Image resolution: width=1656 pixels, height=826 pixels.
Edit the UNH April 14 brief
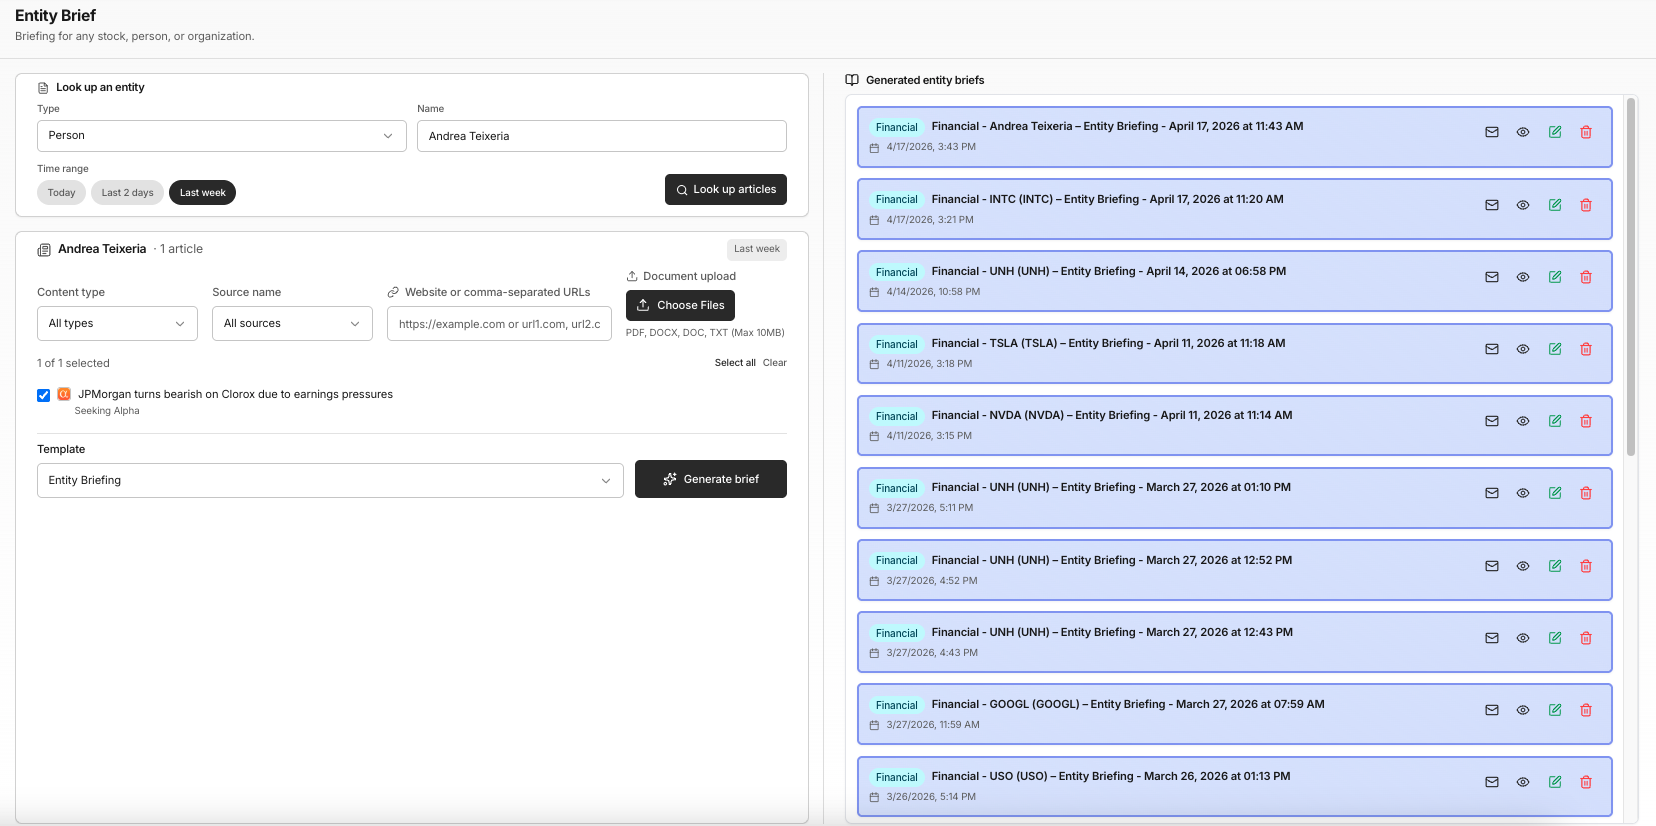(x=1555, y=277)
